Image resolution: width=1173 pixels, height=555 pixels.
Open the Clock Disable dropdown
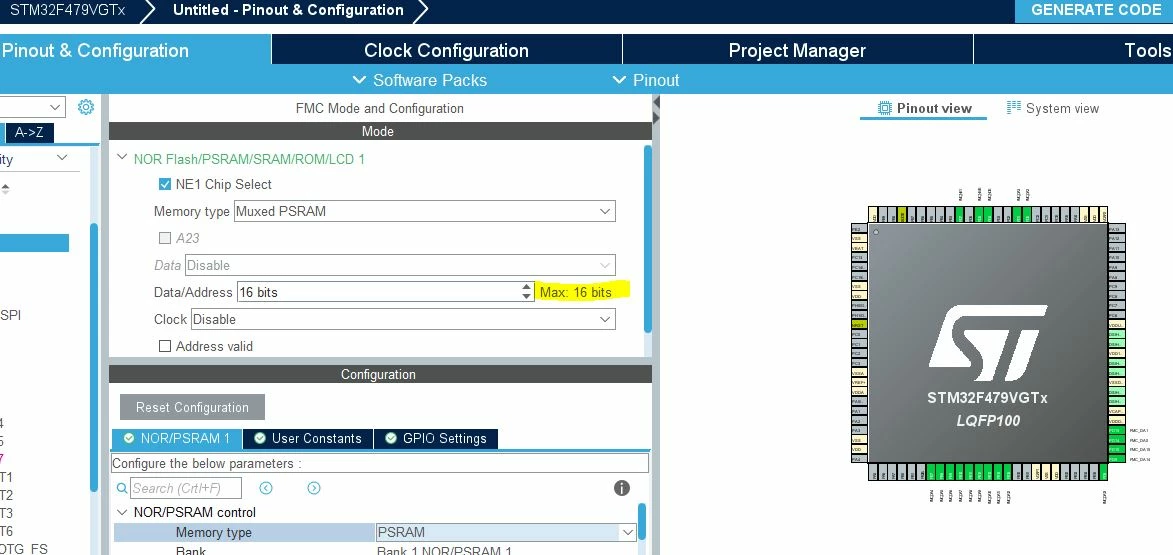click(x=403, y=319)
